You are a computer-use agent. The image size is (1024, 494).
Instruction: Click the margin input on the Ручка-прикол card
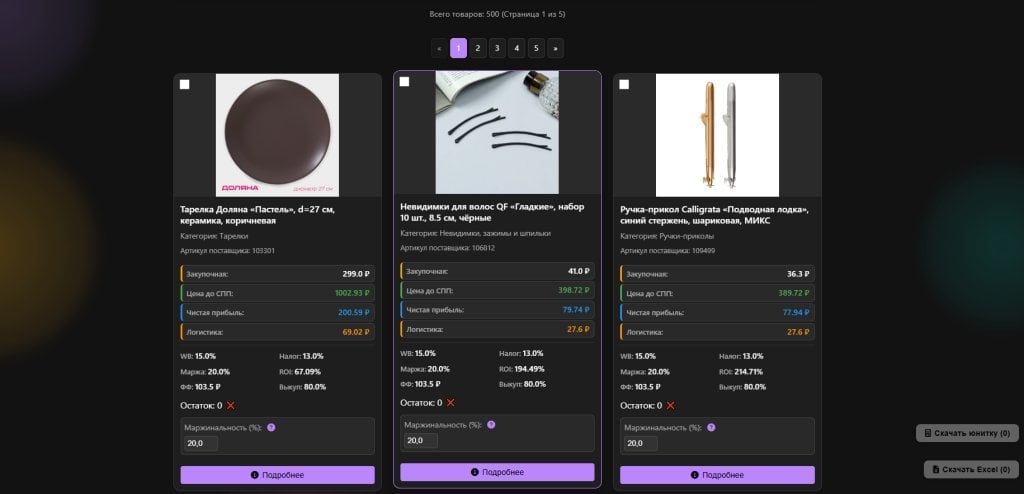pos(641,444)
